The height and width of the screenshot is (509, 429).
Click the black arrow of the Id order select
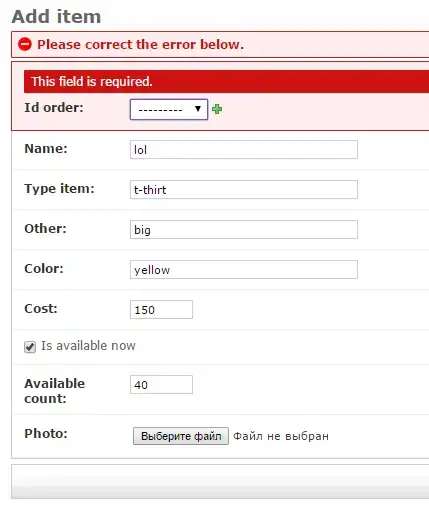click(x=198, y=109)
